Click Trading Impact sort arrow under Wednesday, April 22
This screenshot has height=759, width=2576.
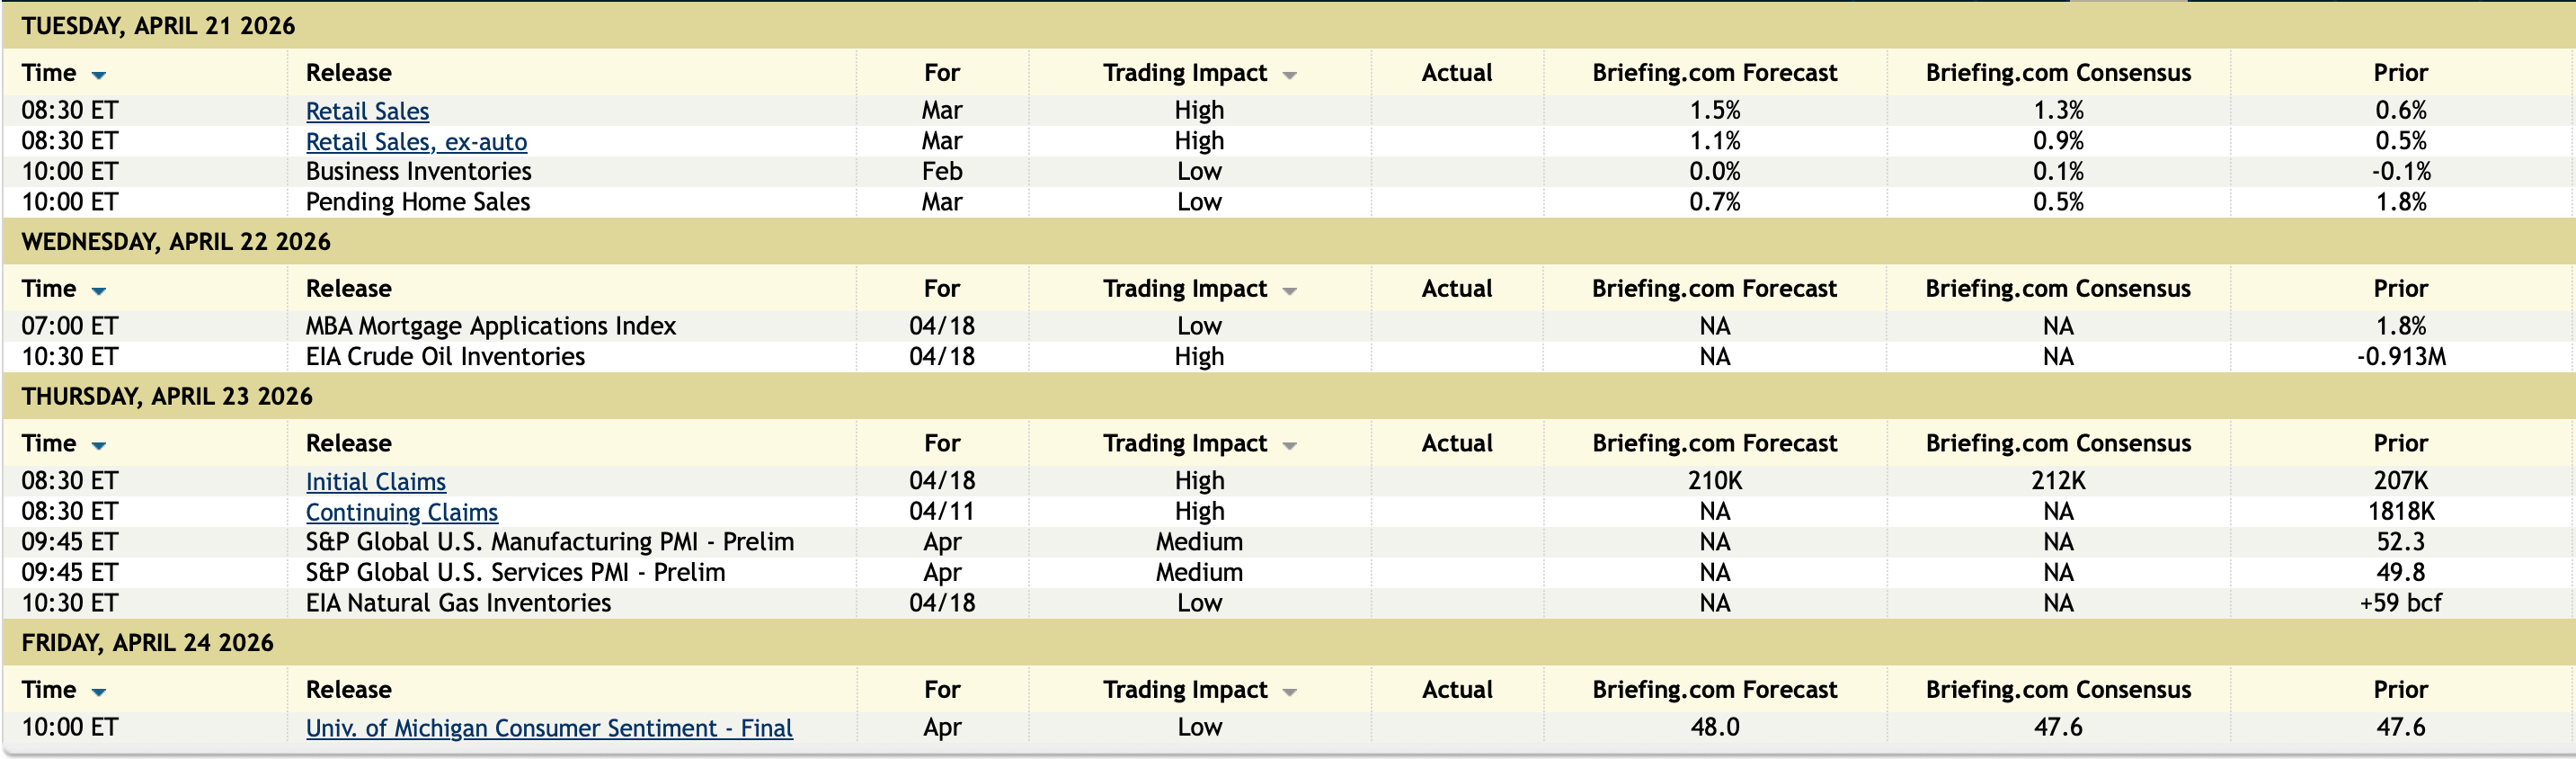click(x=1289, y=291)
